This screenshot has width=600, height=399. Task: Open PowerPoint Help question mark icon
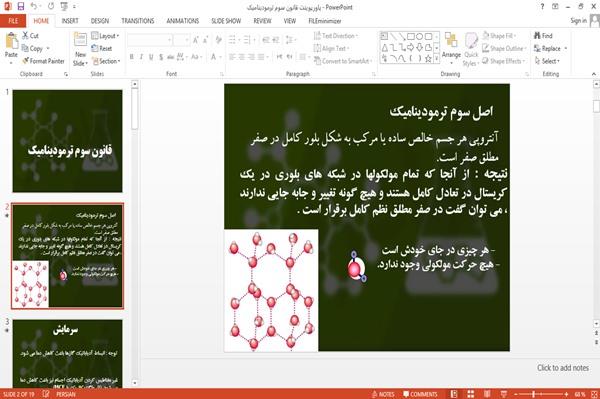pyautogui.click(x=542, y=7)
